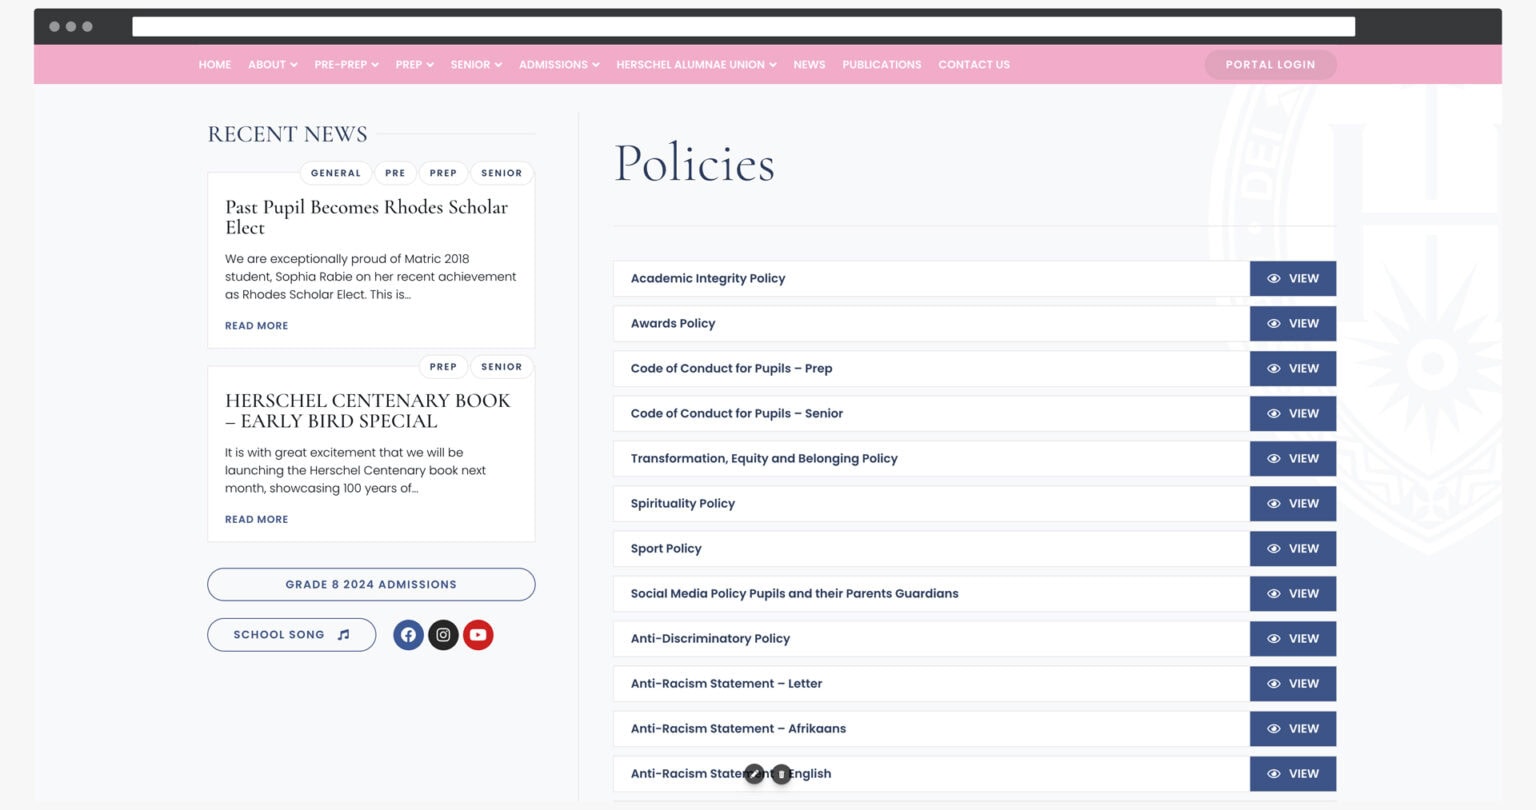The width and height of the screenshot is (1536, 810).
Task: Read more about the Rhodes Scholar article
Action: click(x=256, y=326)
